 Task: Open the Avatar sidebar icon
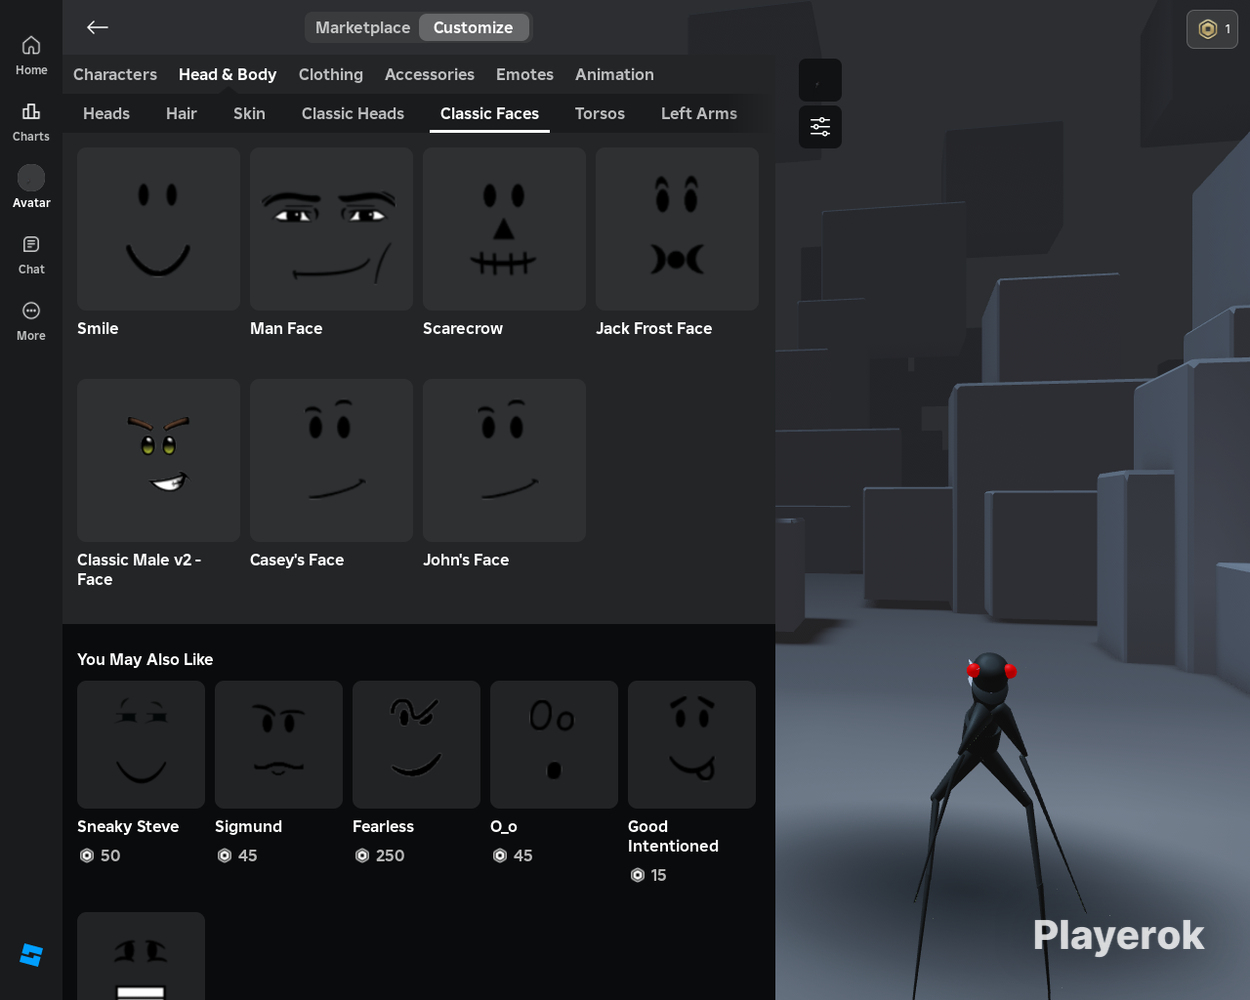pyautogui.click(x=31, y=187)
